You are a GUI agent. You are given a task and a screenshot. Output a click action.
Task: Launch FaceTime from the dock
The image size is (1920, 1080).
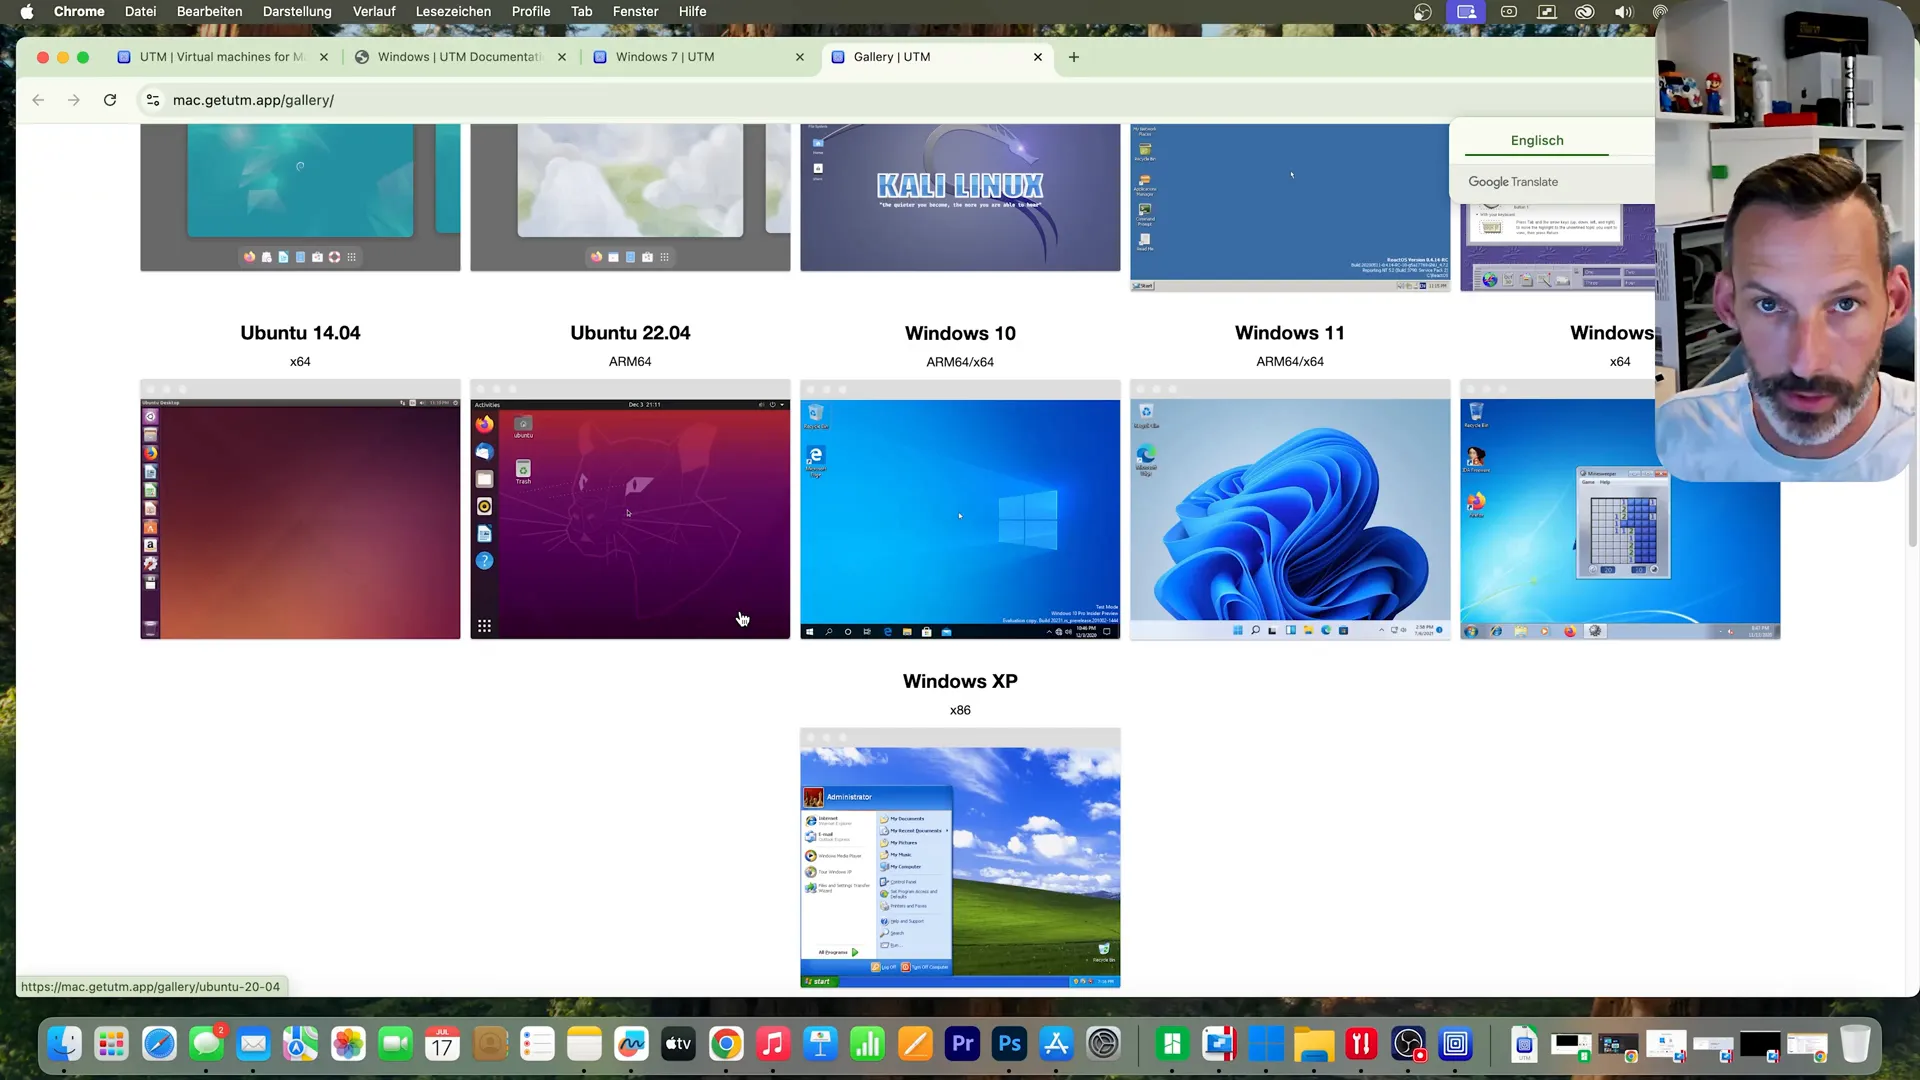[x=396, y=1045]
